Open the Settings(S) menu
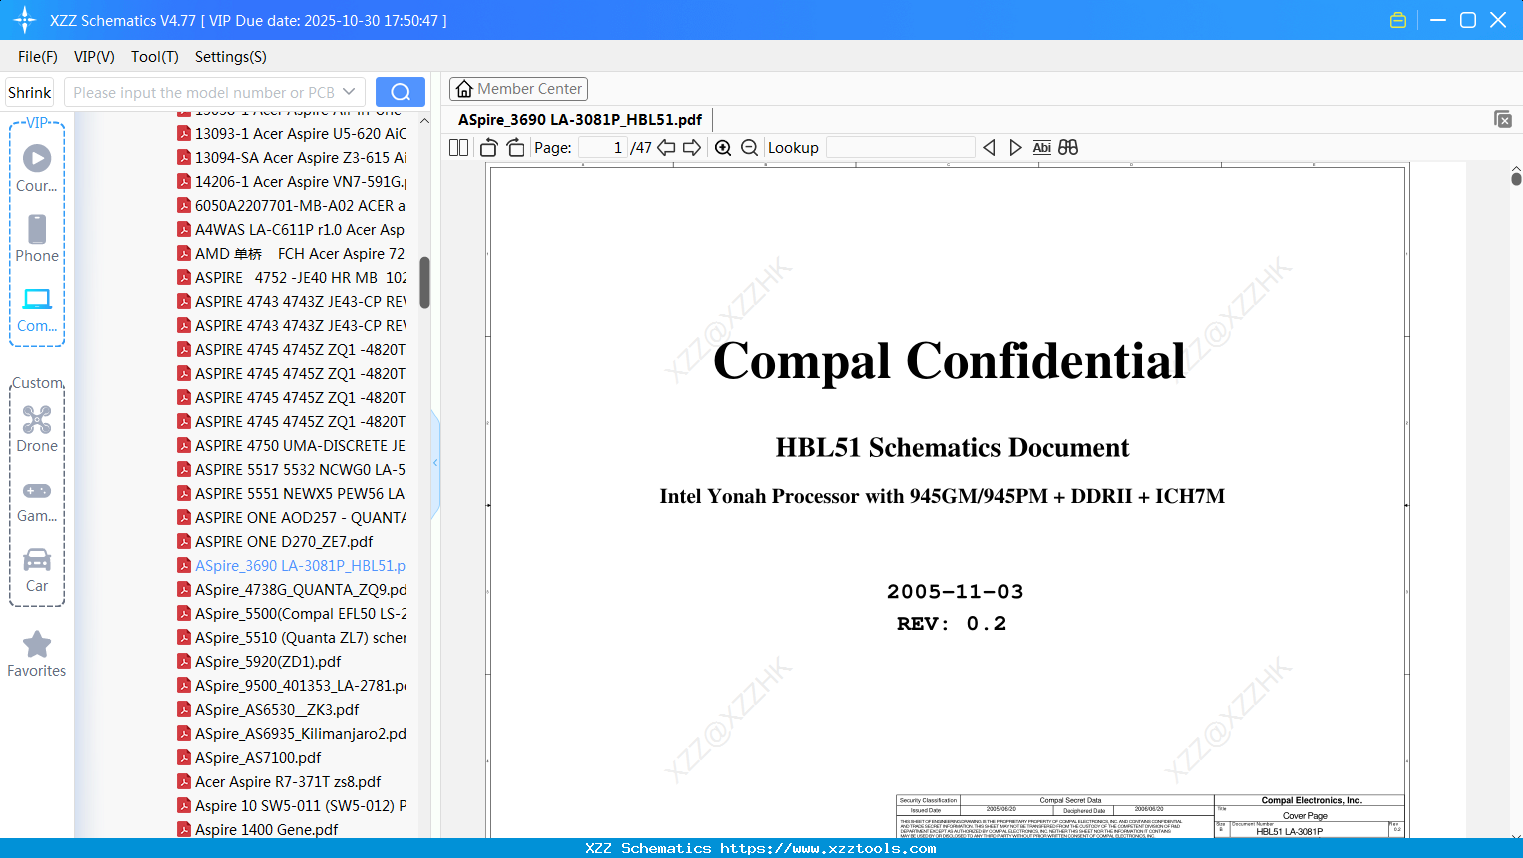Viewport: 1523px width, 858px height. pos(231,57)
